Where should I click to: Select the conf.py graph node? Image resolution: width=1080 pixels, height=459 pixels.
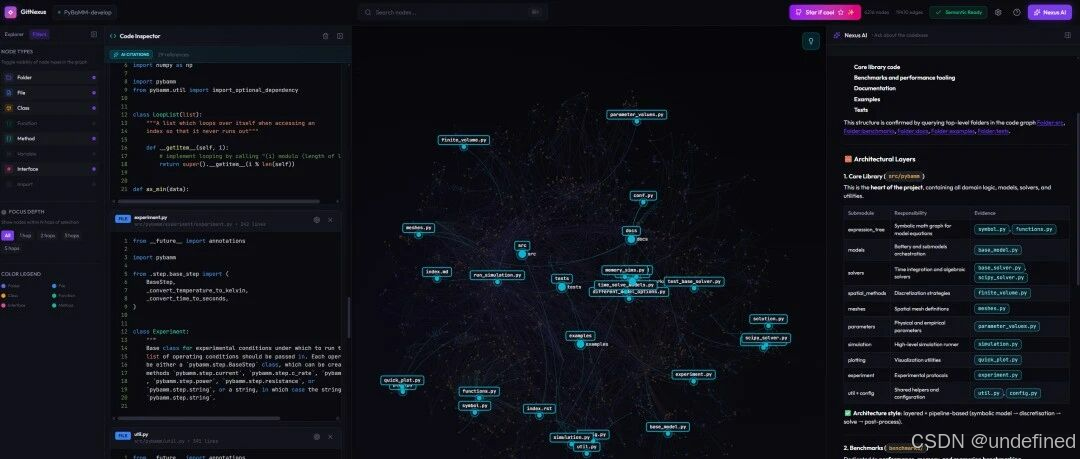click(x=643, y=196)
